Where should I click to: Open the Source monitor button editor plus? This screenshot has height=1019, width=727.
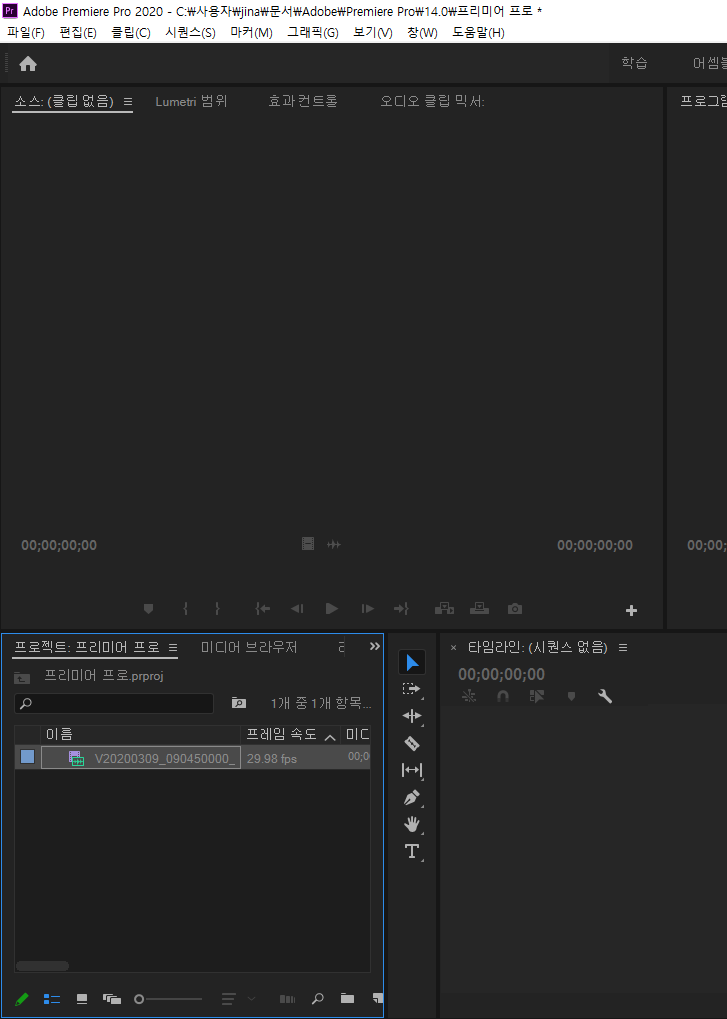coord(631,610)
